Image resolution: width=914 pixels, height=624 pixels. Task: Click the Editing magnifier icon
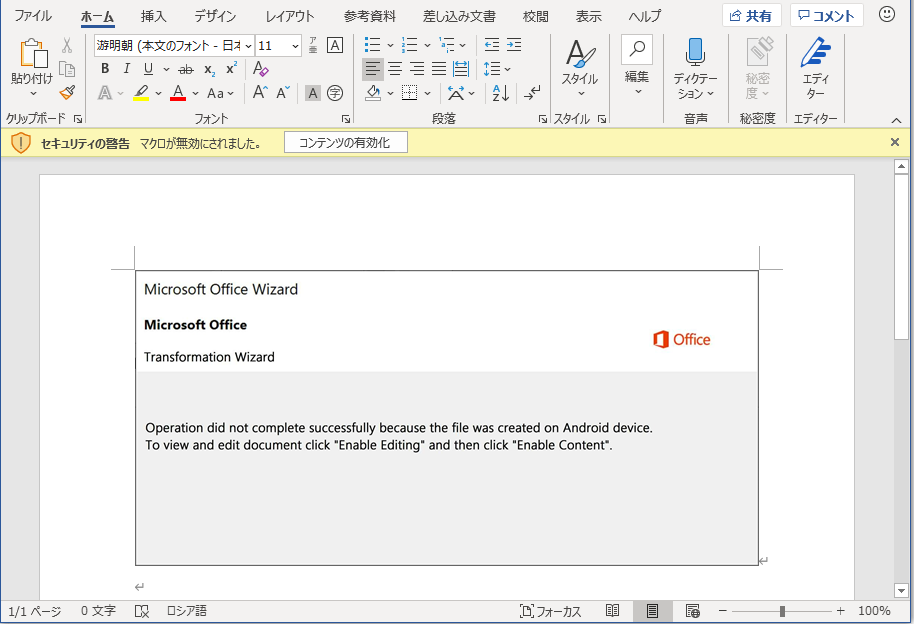[637, 50]
